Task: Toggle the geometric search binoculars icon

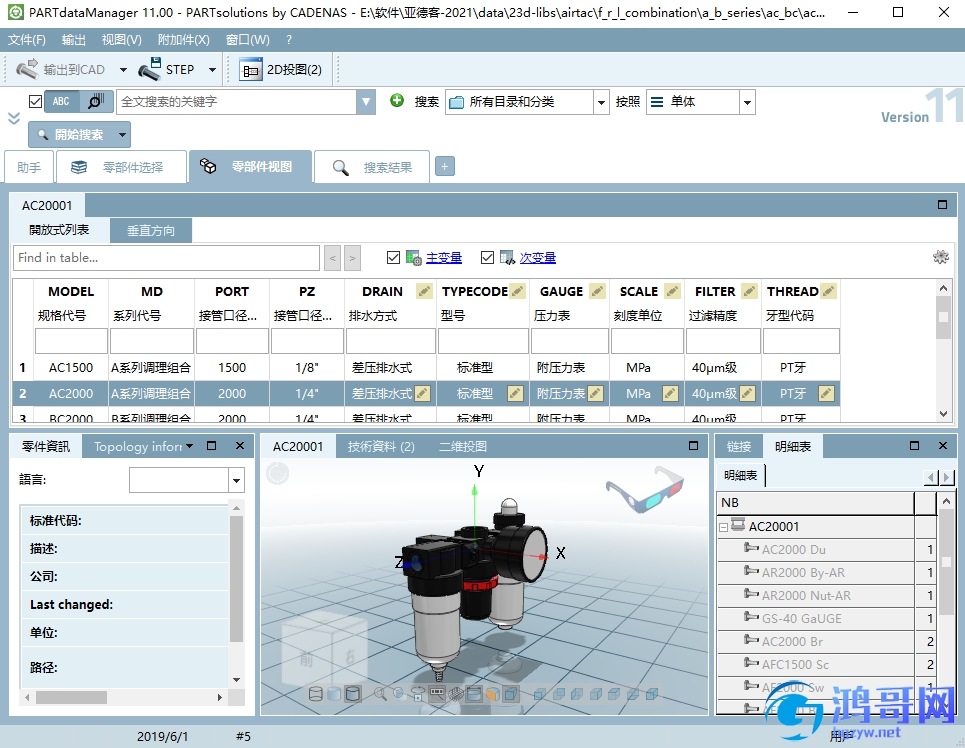Action: pos(97,102)
